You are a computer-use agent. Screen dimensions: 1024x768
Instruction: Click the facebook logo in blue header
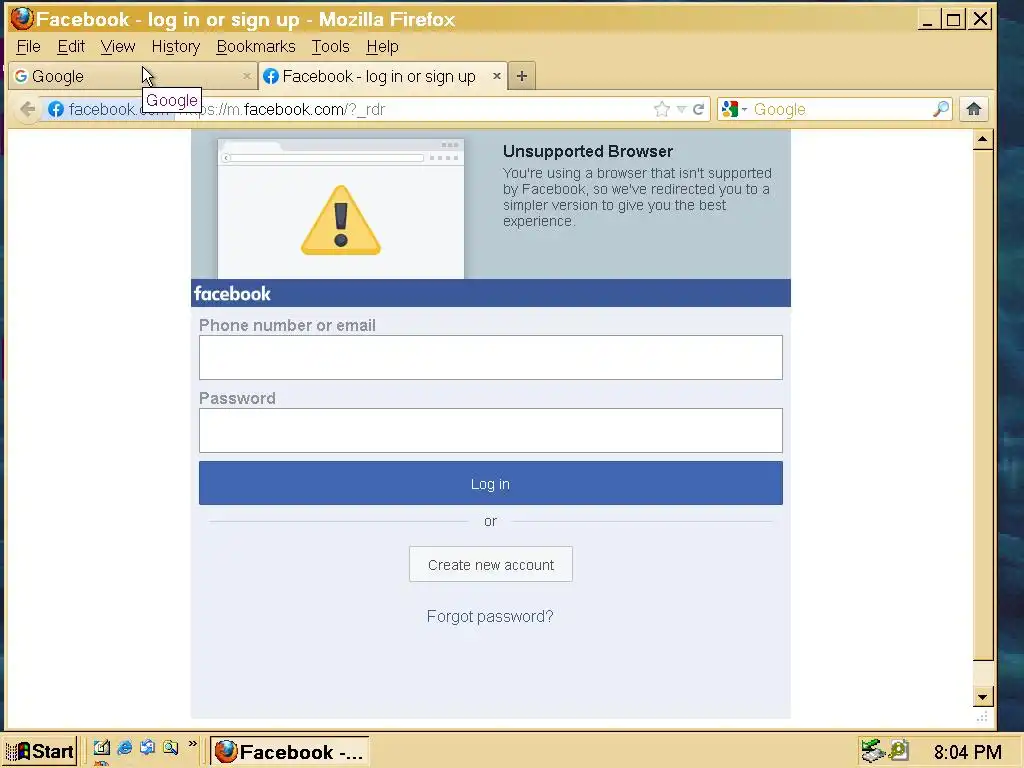coord(232,294)
